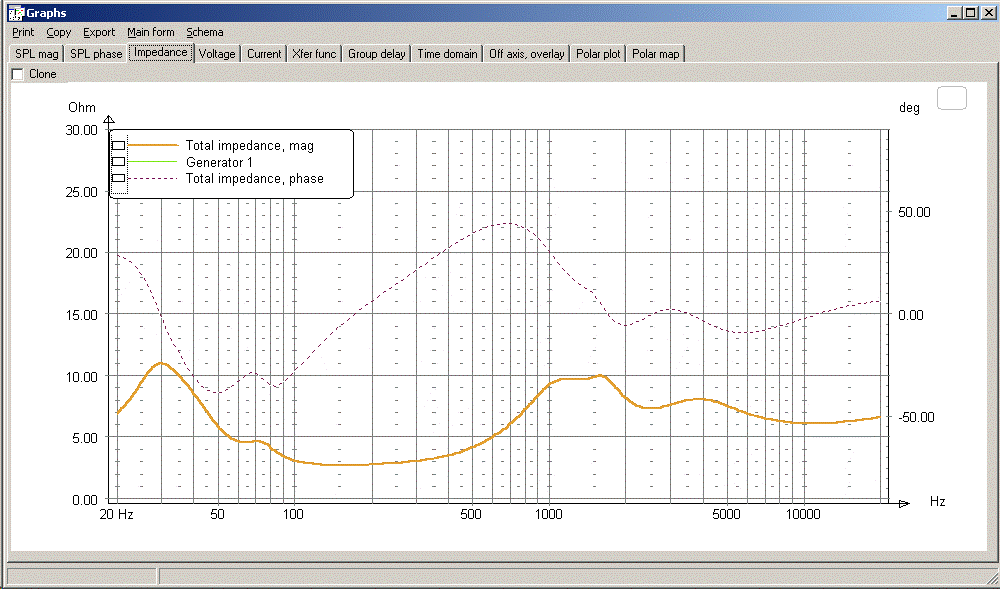The width and height of the screenshot is (1000, 589).
Task: Open the Export menu
Action: (99, 32)
